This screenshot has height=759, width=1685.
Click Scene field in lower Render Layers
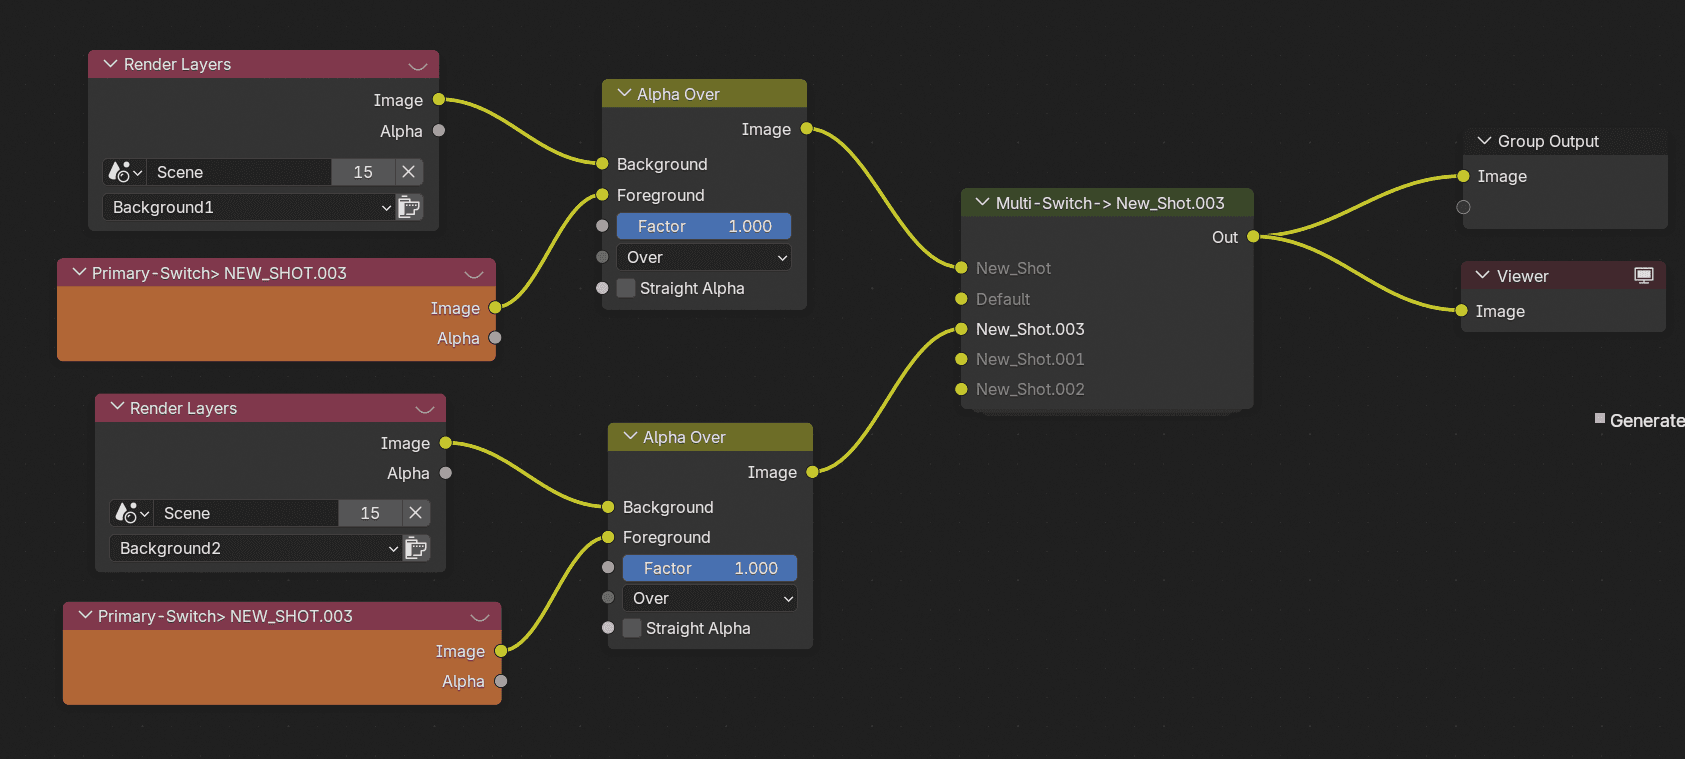pyautogui.click(x=249, y=513)
